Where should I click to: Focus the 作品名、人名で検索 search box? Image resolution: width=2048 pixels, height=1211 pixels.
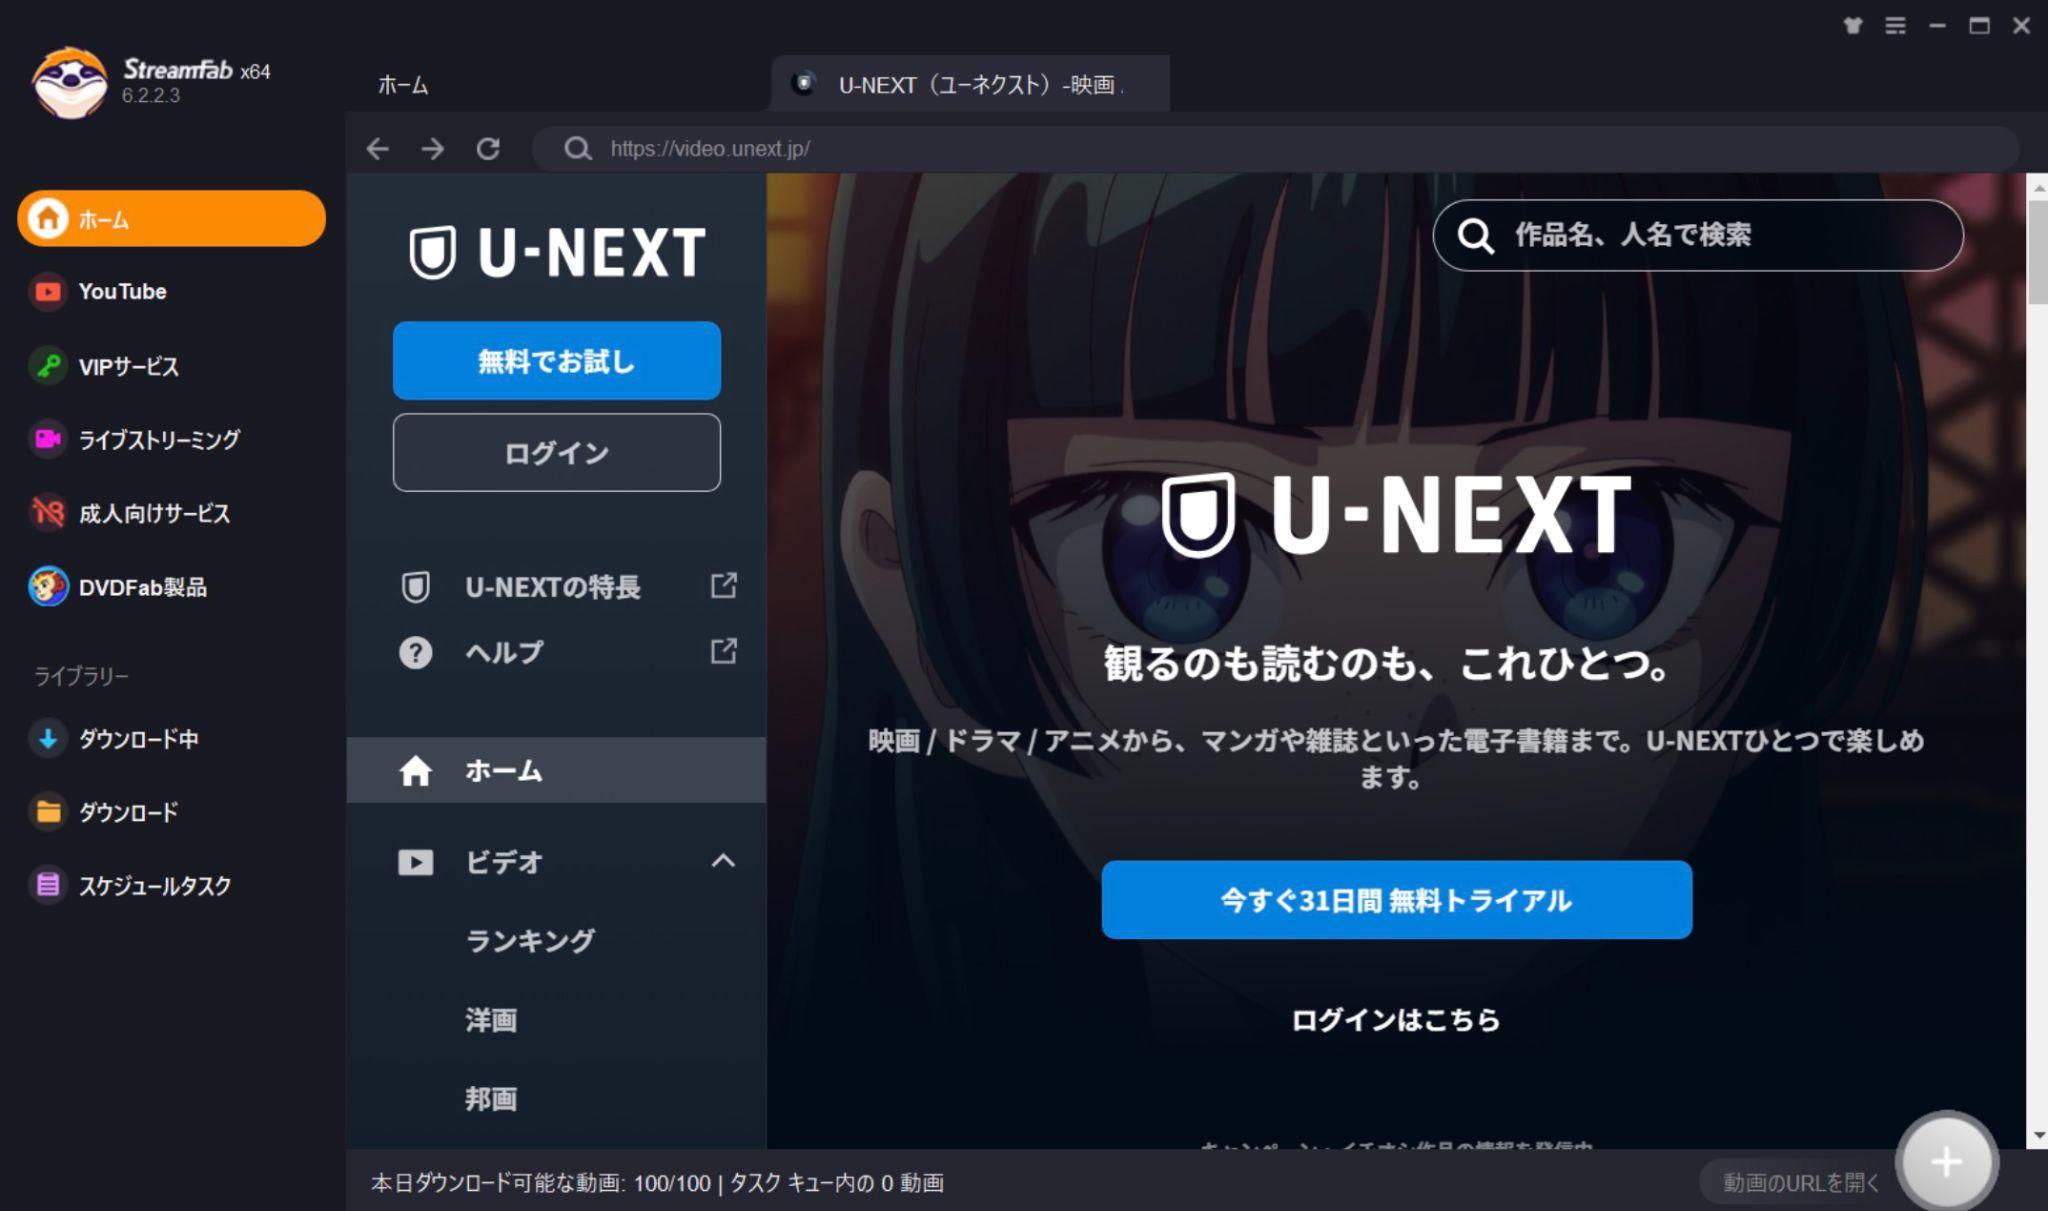click(1698, 235)
